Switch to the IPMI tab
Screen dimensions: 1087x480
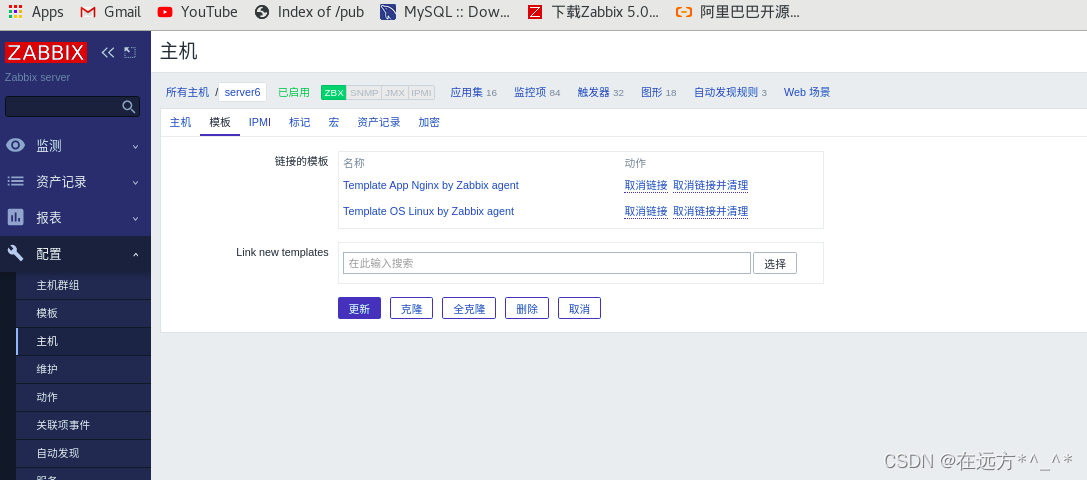click(x=260, y=122)
